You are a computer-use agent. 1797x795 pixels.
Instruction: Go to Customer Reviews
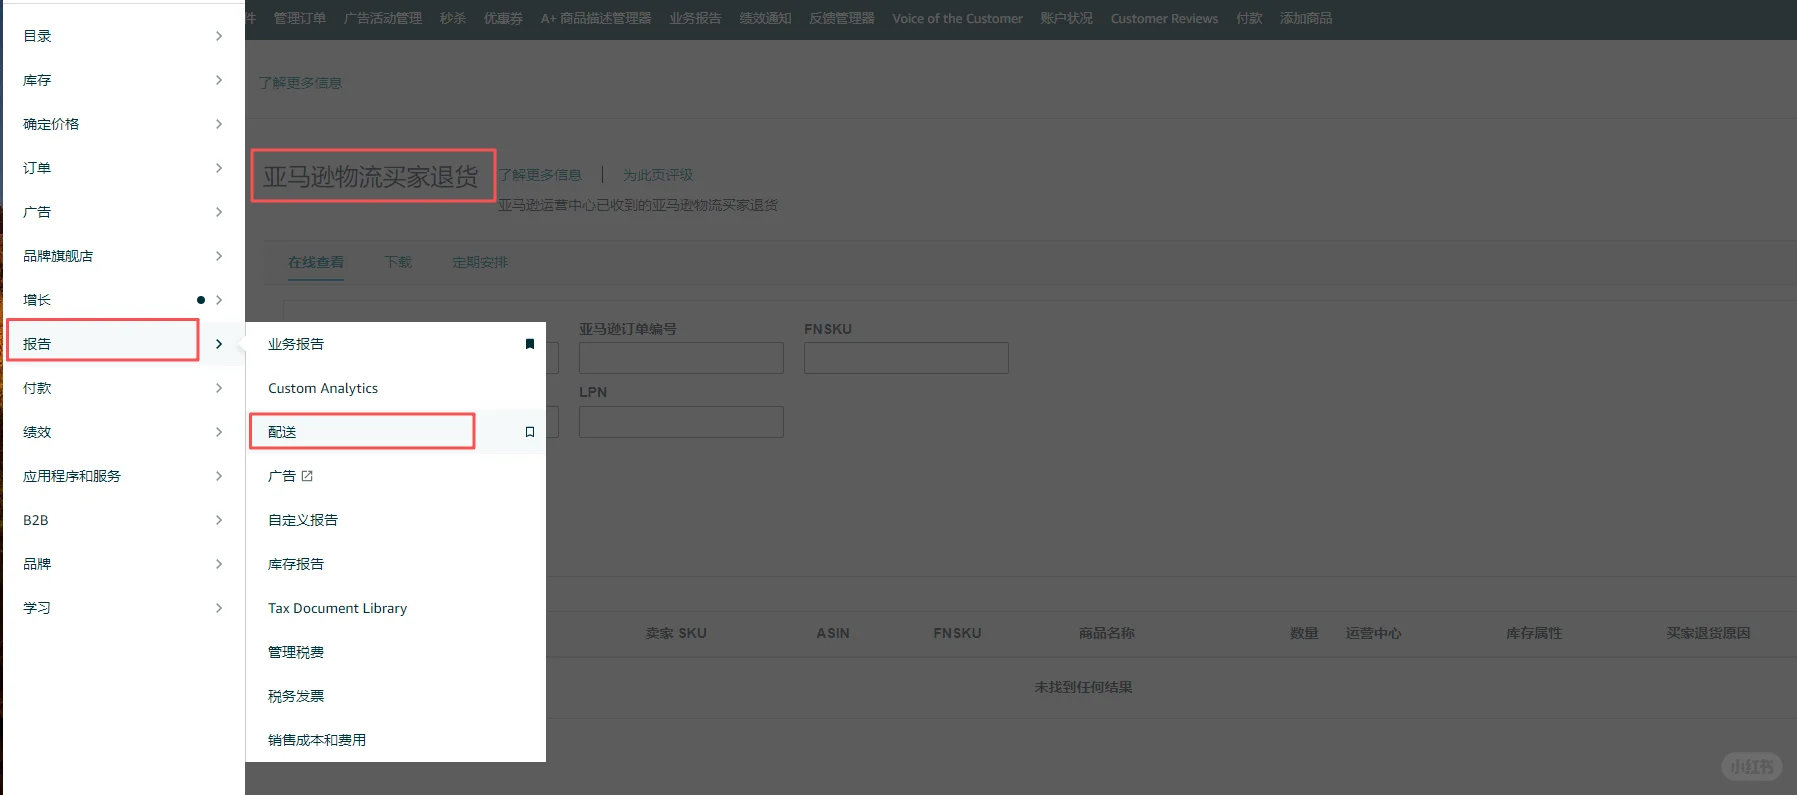[1164, 18]
